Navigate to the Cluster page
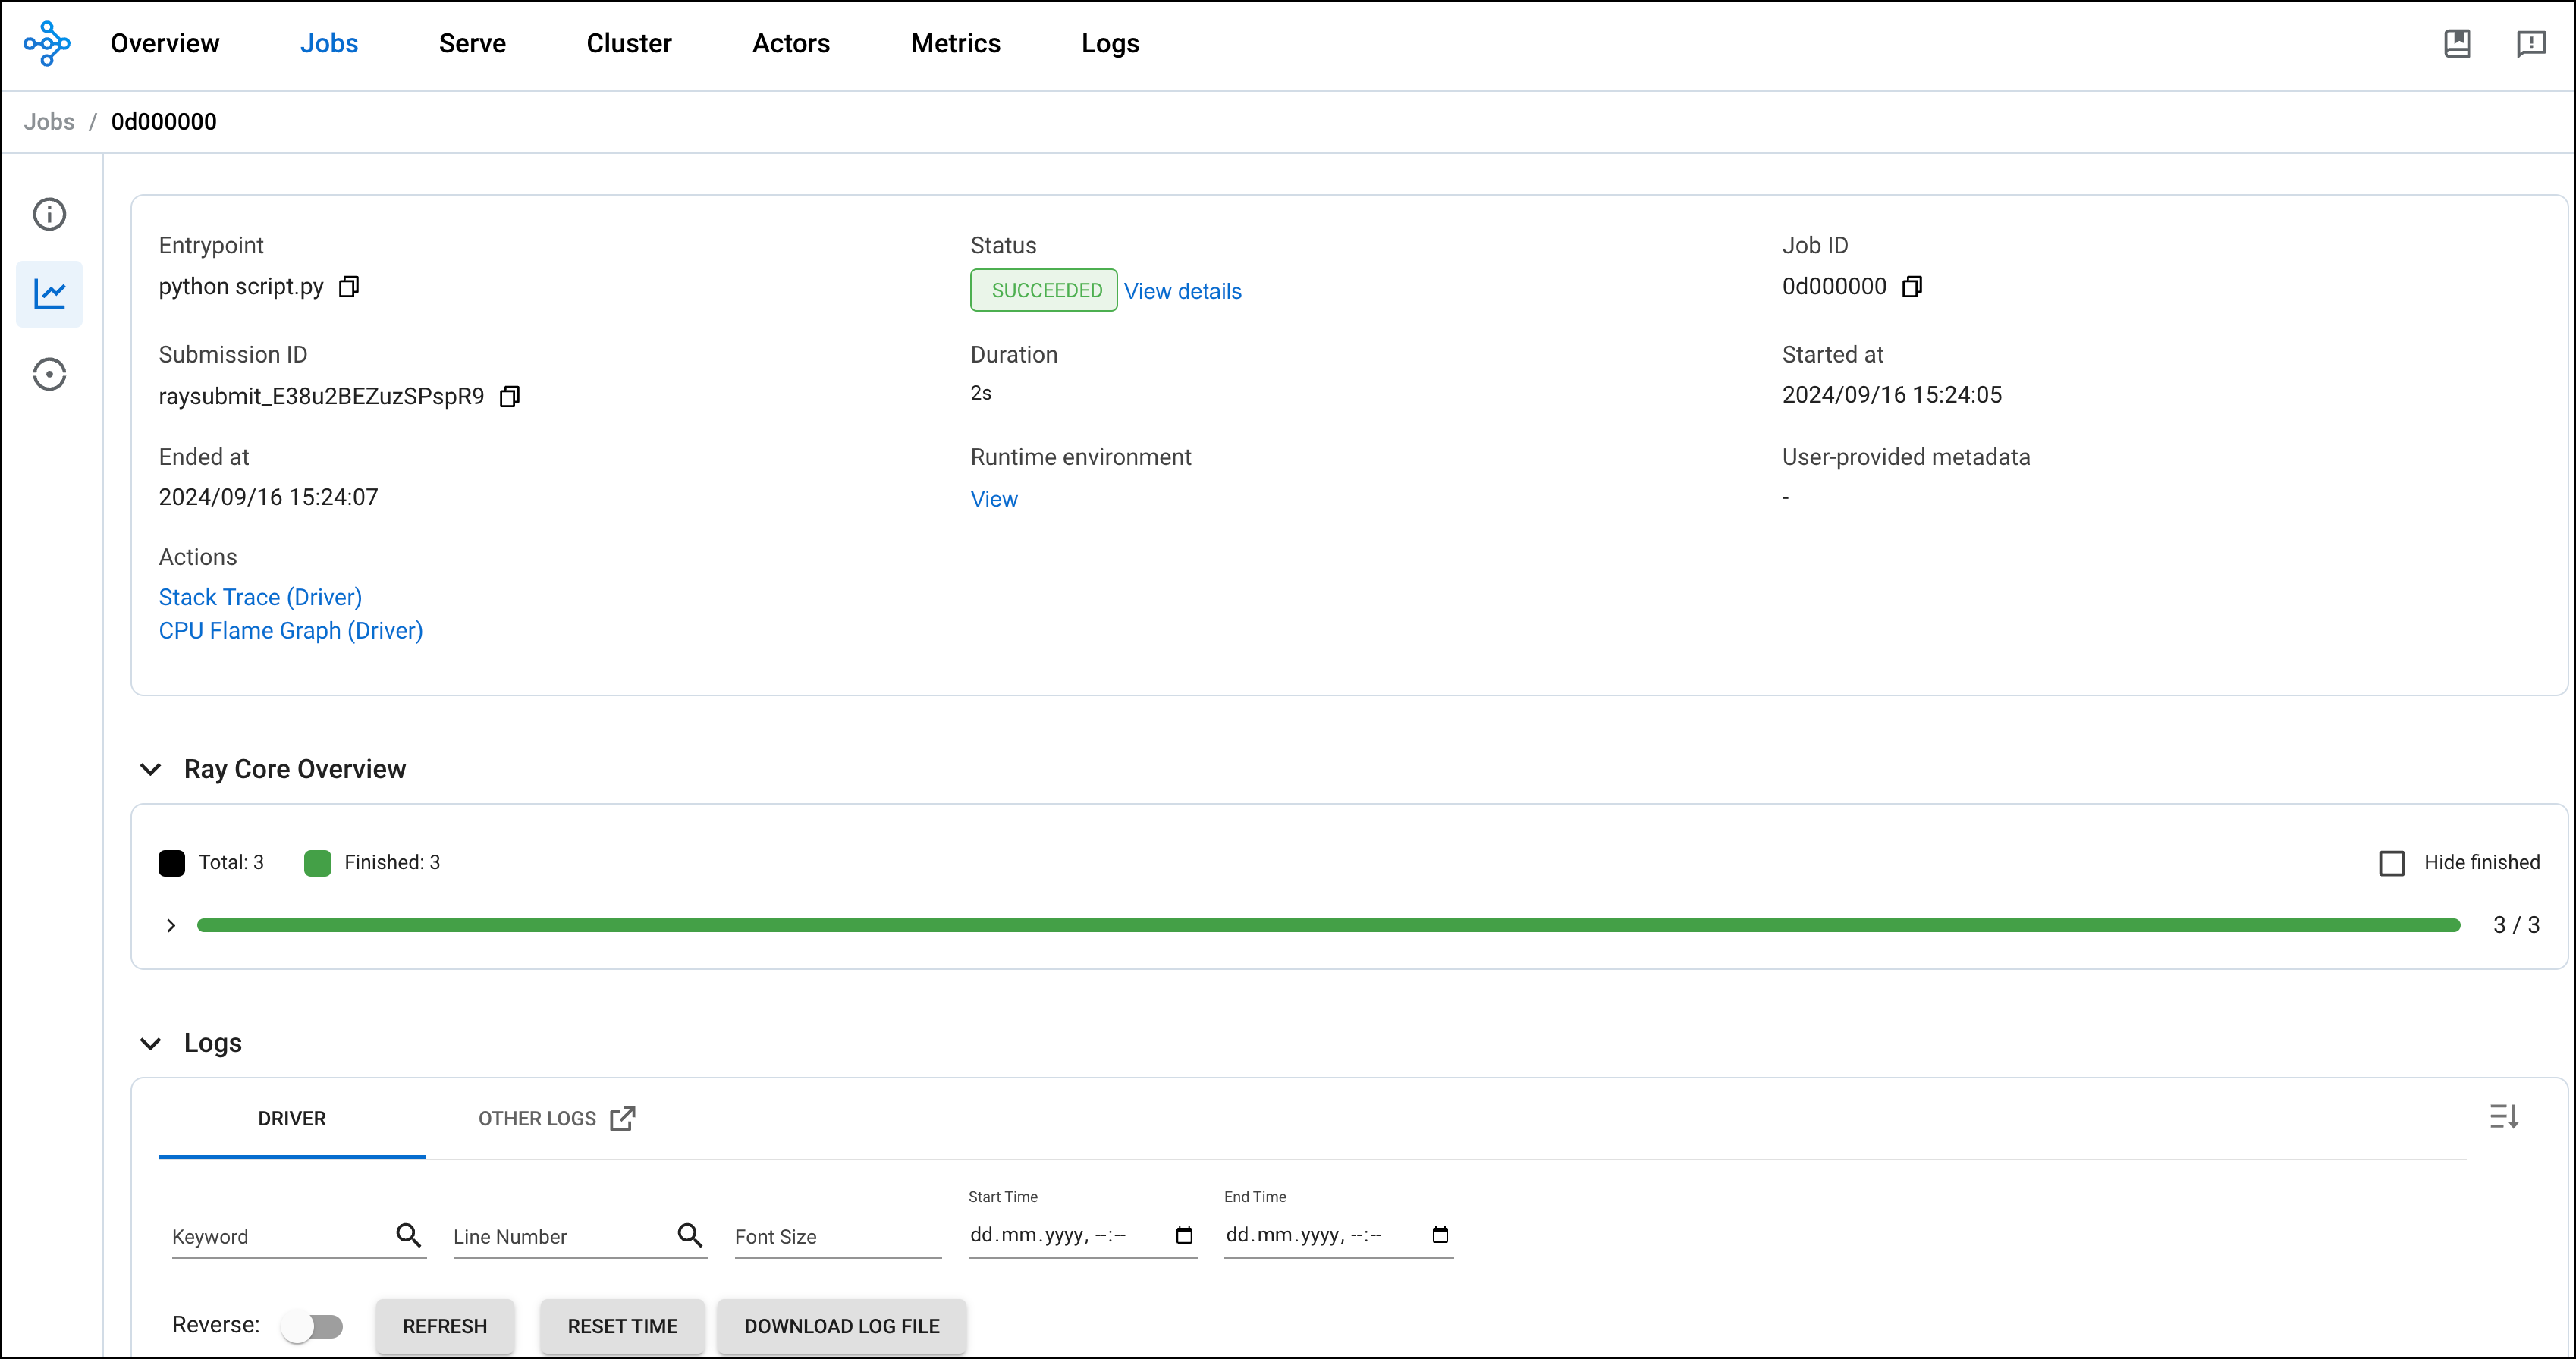Screen dimensions: 2576x1359 (x=629, y=43)
